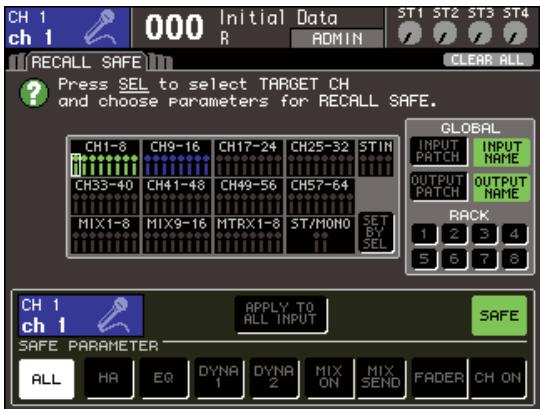The image size is (540, 409).
Task: Select the CH33-40 channel block
Action: 105,197
